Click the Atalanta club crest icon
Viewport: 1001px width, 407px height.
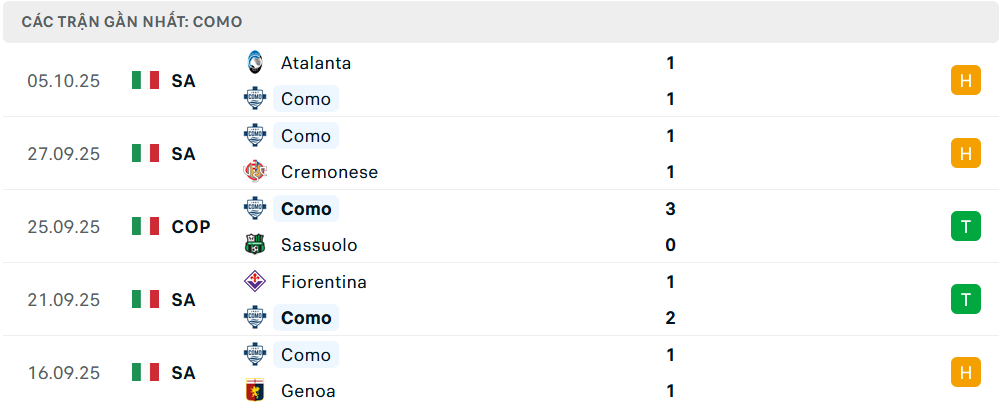point(254,62)
